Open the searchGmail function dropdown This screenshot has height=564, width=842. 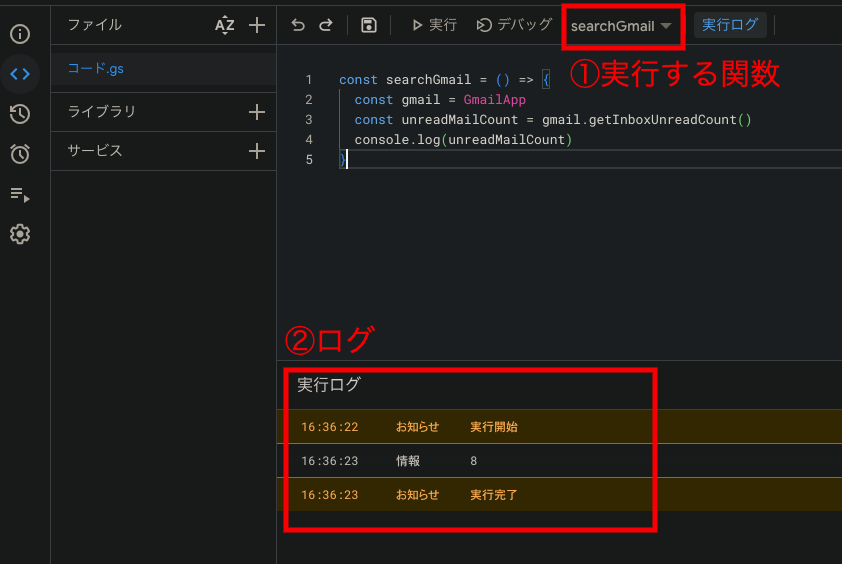pos(621,26)
